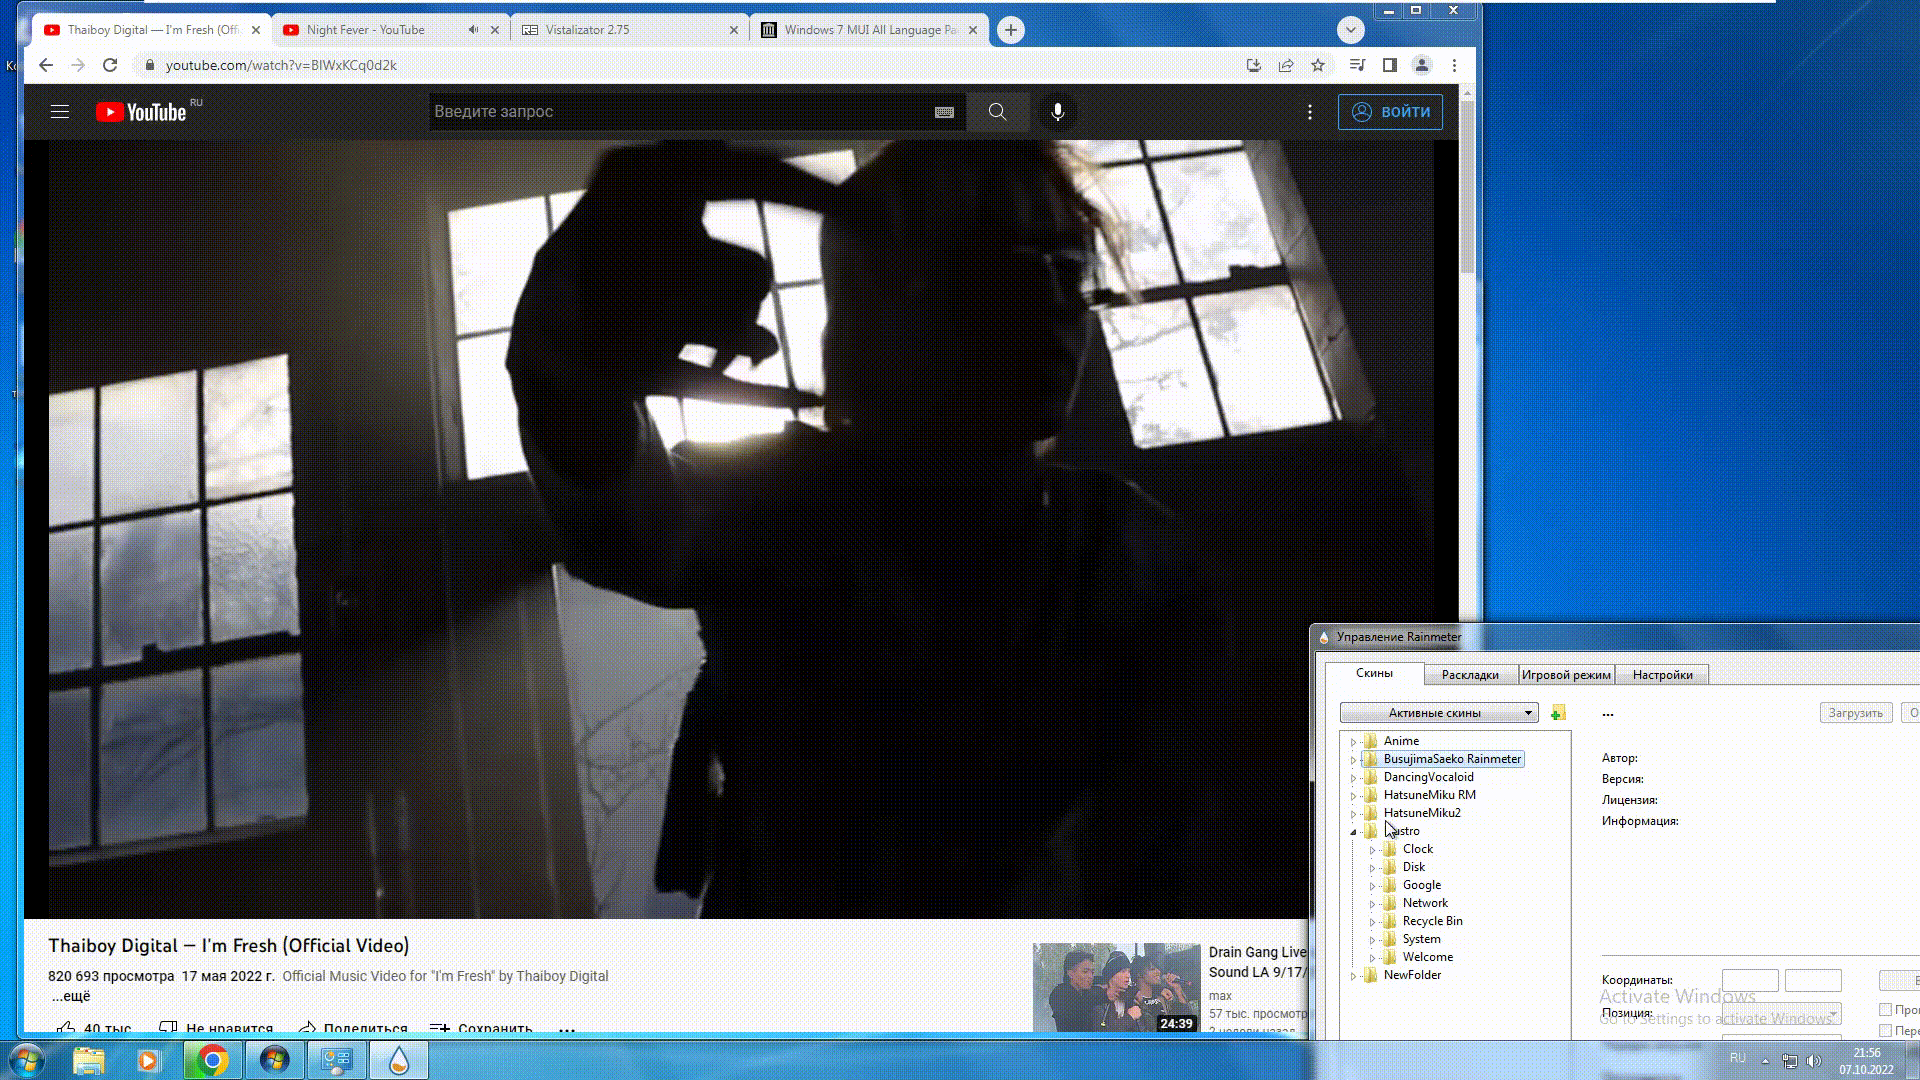Open the Активные скины dropdown
Screen dimensions: 1920x1080
pyautogui.click(x=1438, y=713)
